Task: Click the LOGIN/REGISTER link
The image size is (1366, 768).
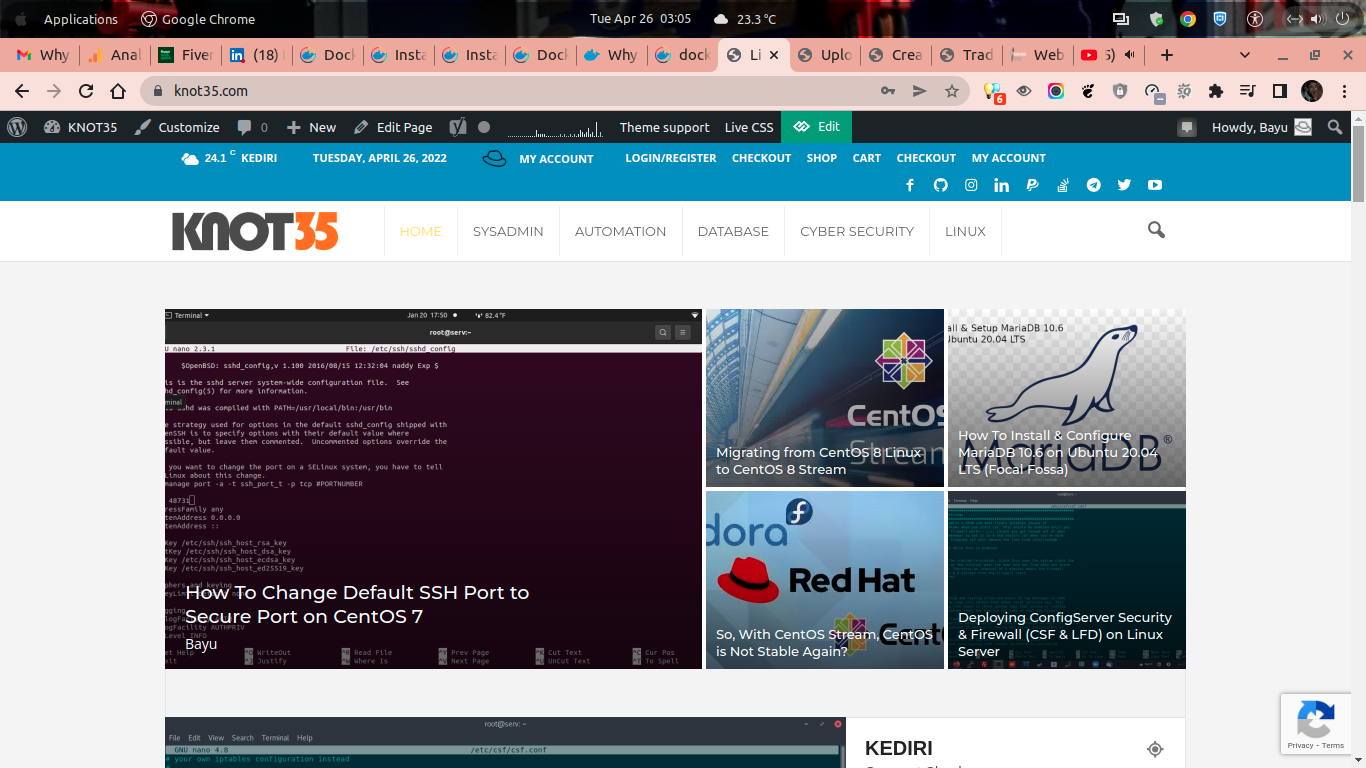Action: pyautogui.click(x=671, y=158)
